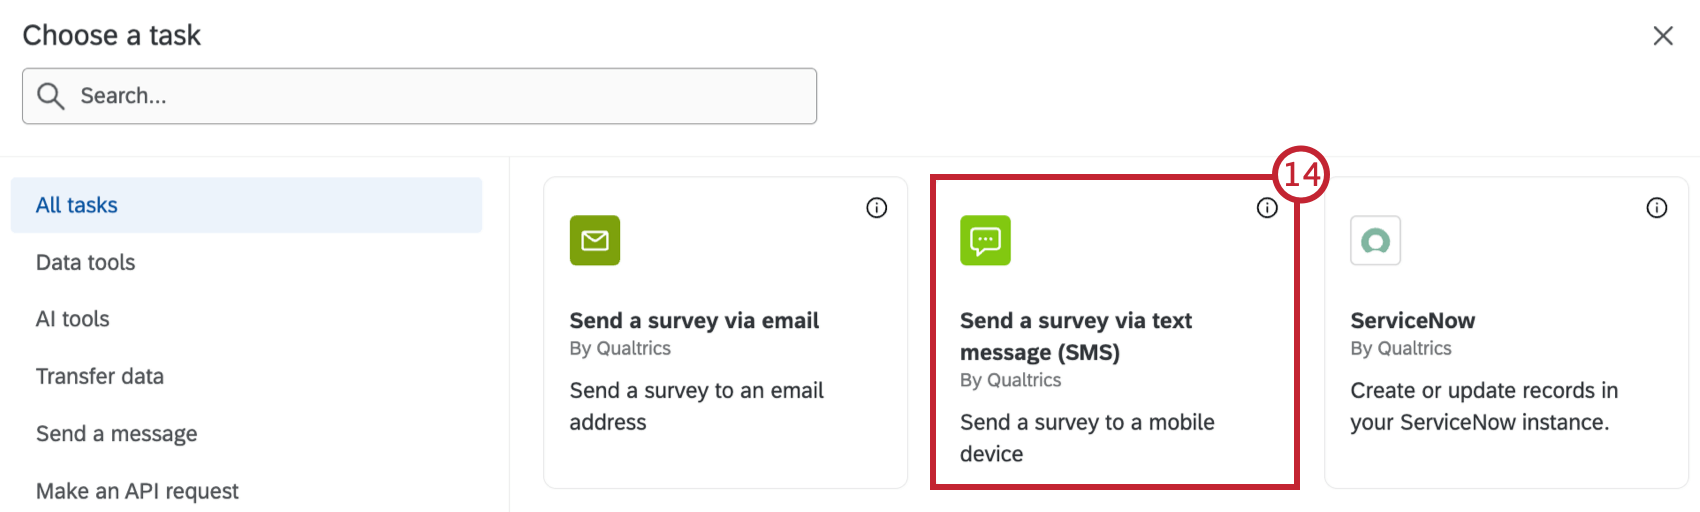Click the green SMS chat bubble icon
The height and width of the screenshot is (512, 1700).
985,240
